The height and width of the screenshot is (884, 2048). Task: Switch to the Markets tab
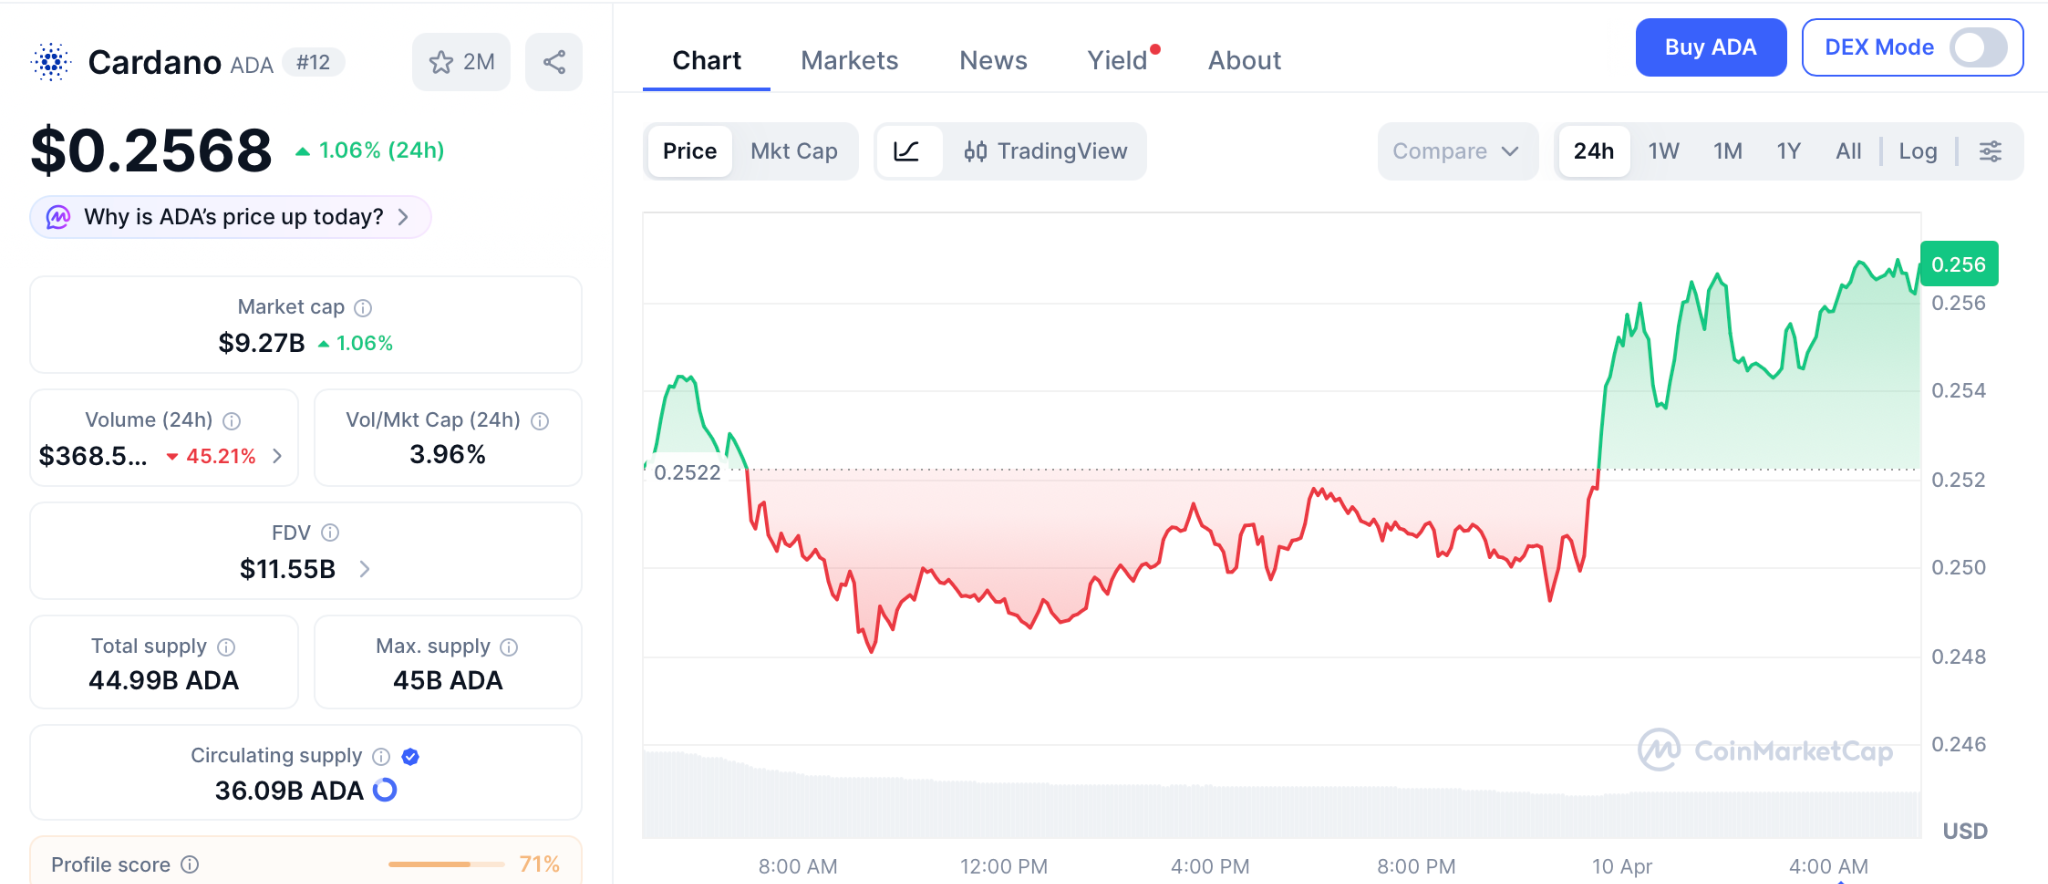pos(849,61)
